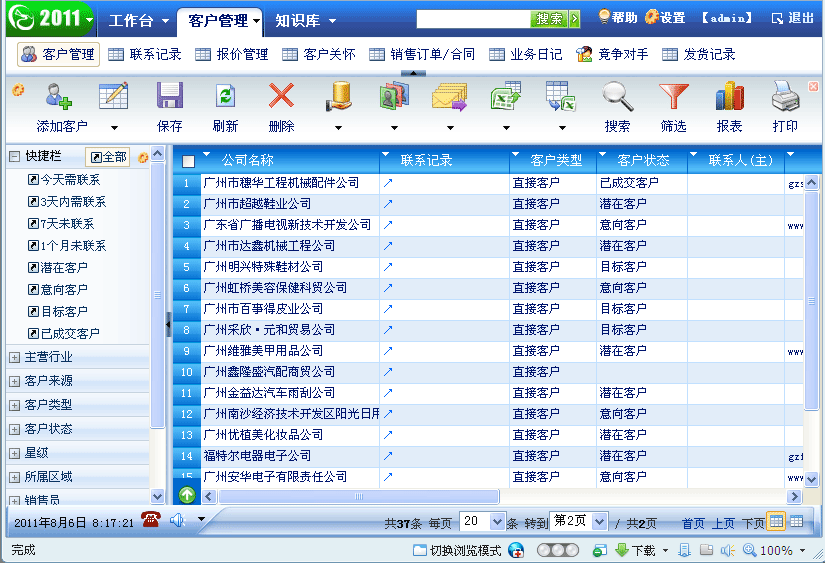Switch to the 报价管理 tab

click(232, 54)
